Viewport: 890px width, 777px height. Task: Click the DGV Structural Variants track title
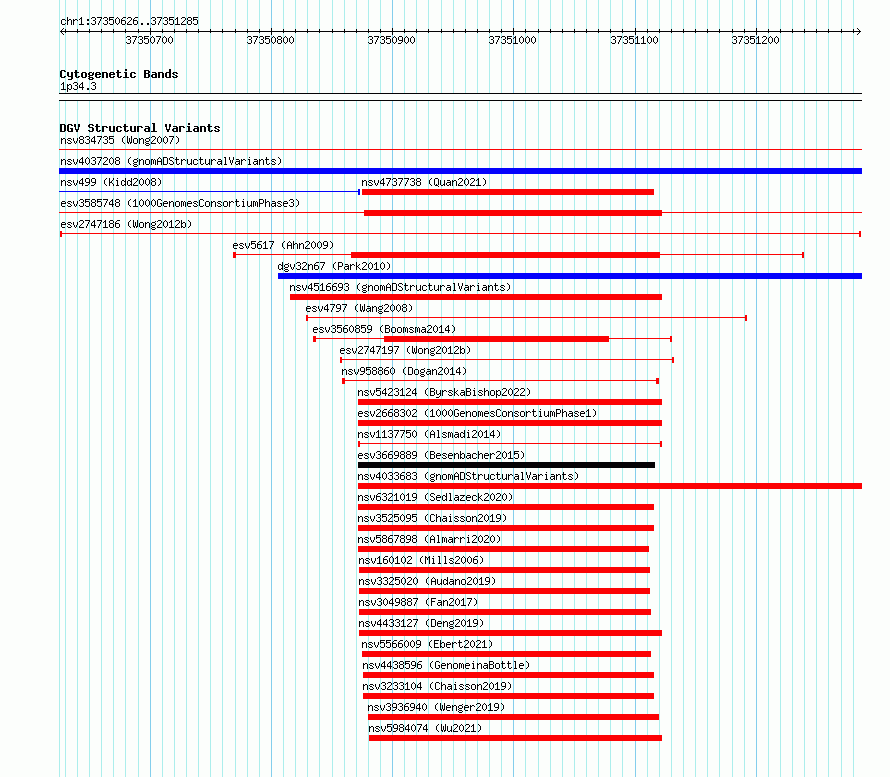140,128
